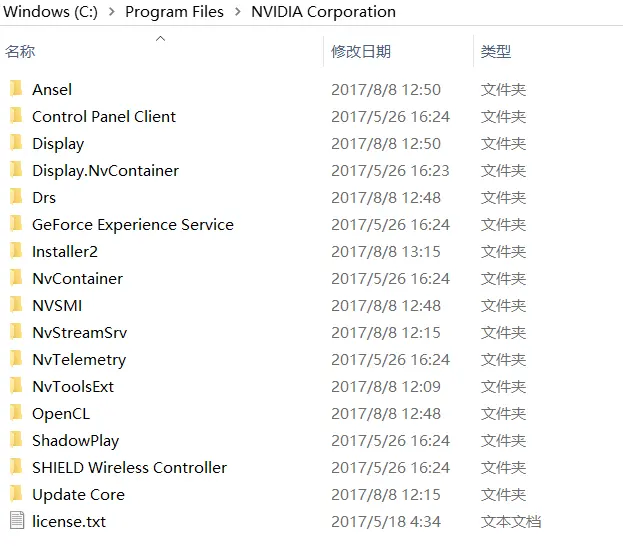The width and height of the screenshot is (623, 546).
Task: Click the OpenCL folder name
Action: [61, 414]
